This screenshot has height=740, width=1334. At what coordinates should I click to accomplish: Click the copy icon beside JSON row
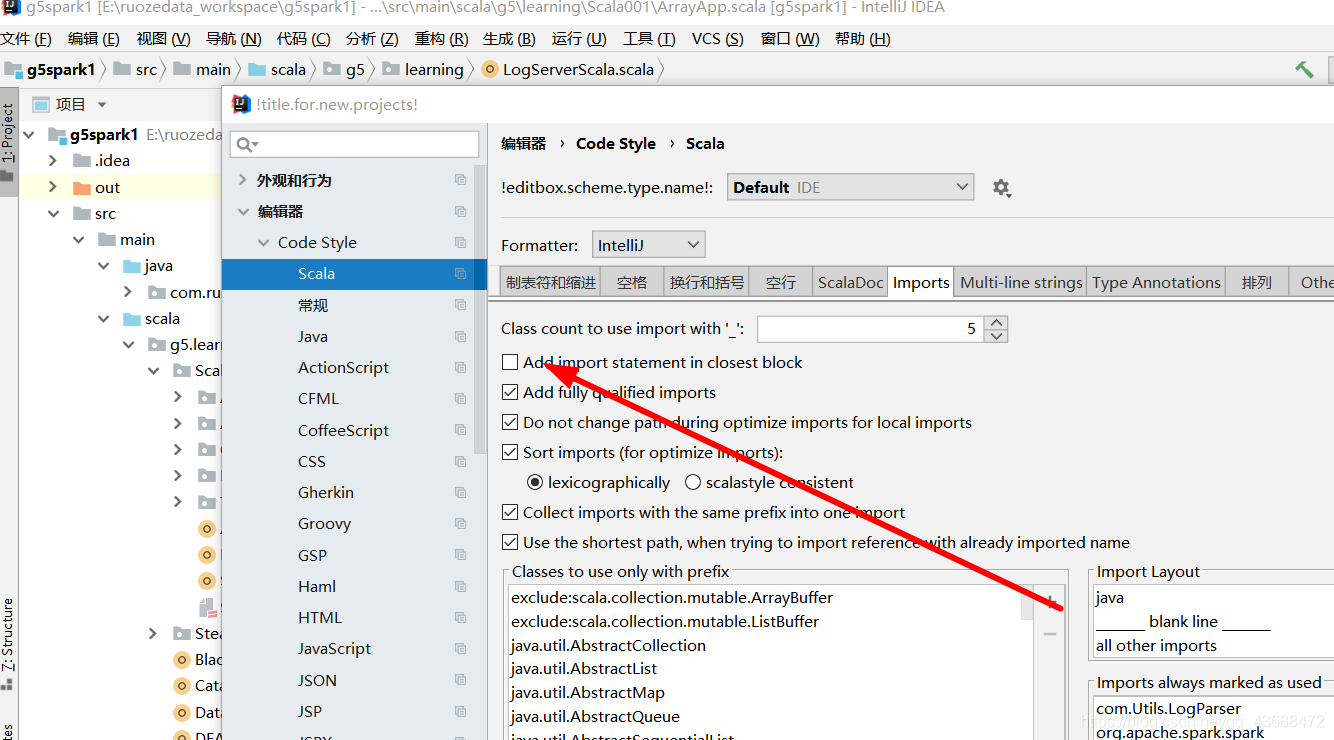click(x=460, y=680)
